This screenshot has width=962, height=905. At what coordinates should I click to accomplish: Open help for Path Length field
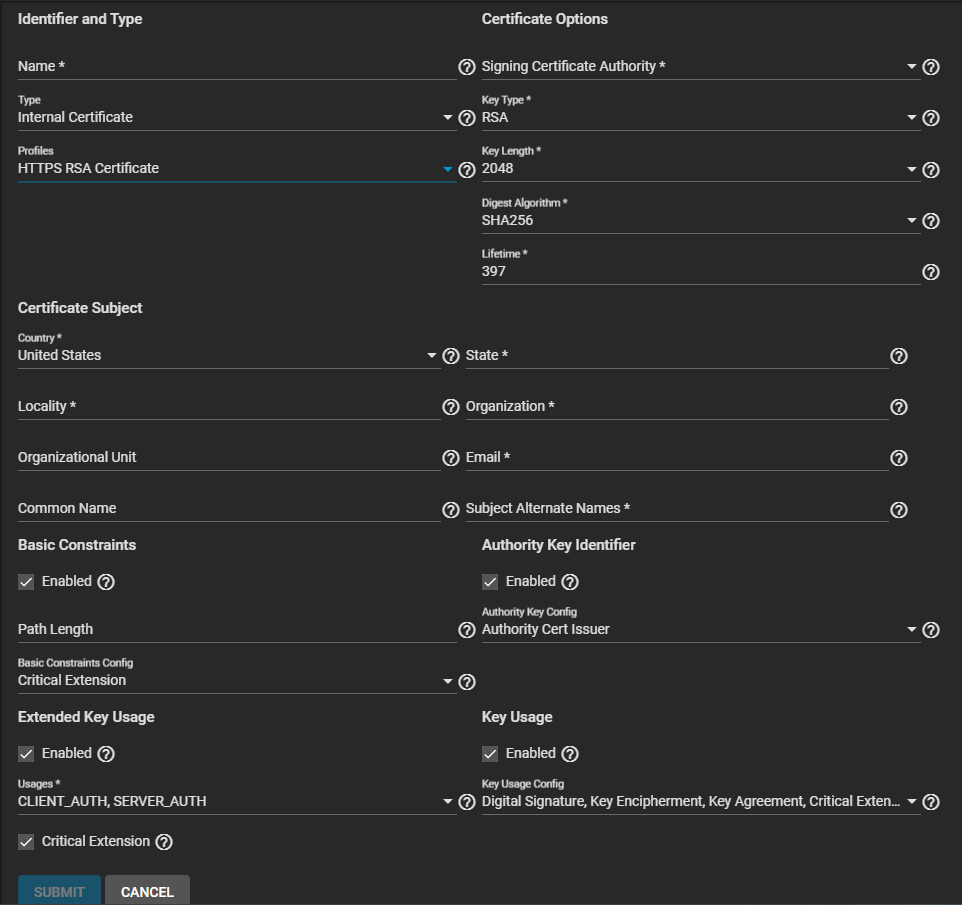click(x=466, y=630)
